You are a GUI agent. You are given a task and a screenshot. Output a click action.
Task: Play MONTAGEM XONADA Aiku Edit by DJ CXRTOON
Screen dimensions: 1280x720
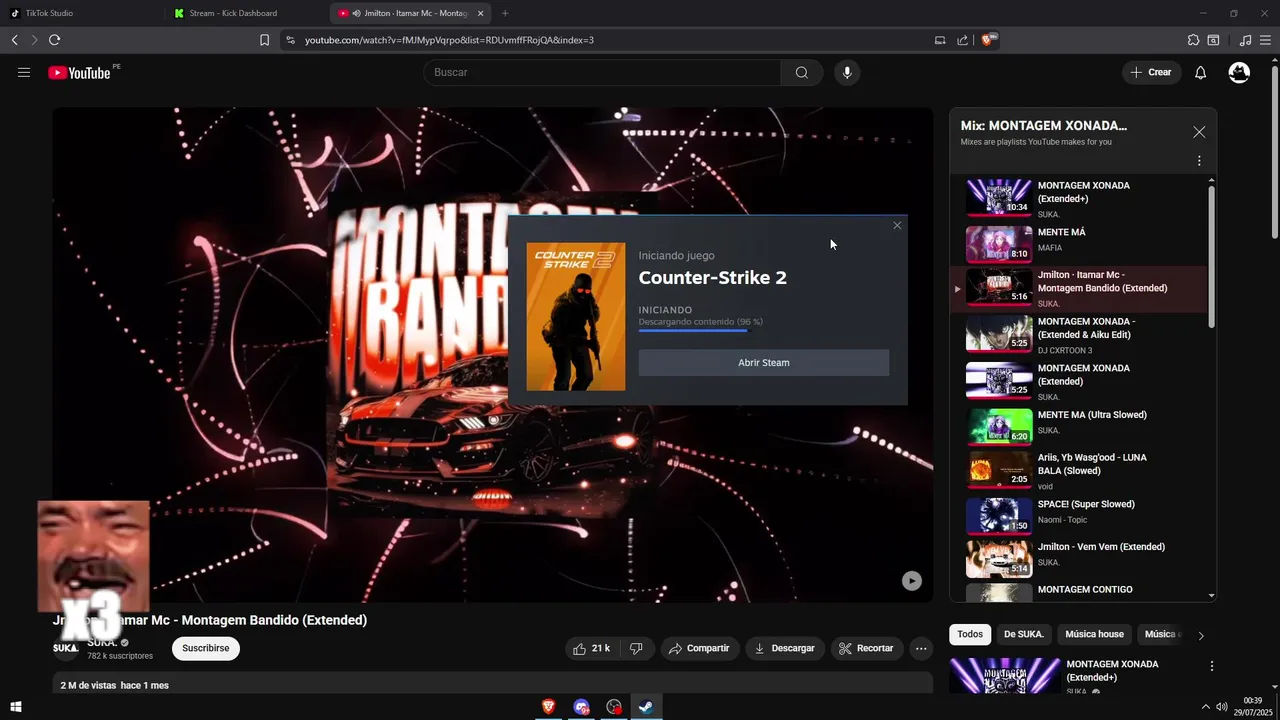(1080, 335)
